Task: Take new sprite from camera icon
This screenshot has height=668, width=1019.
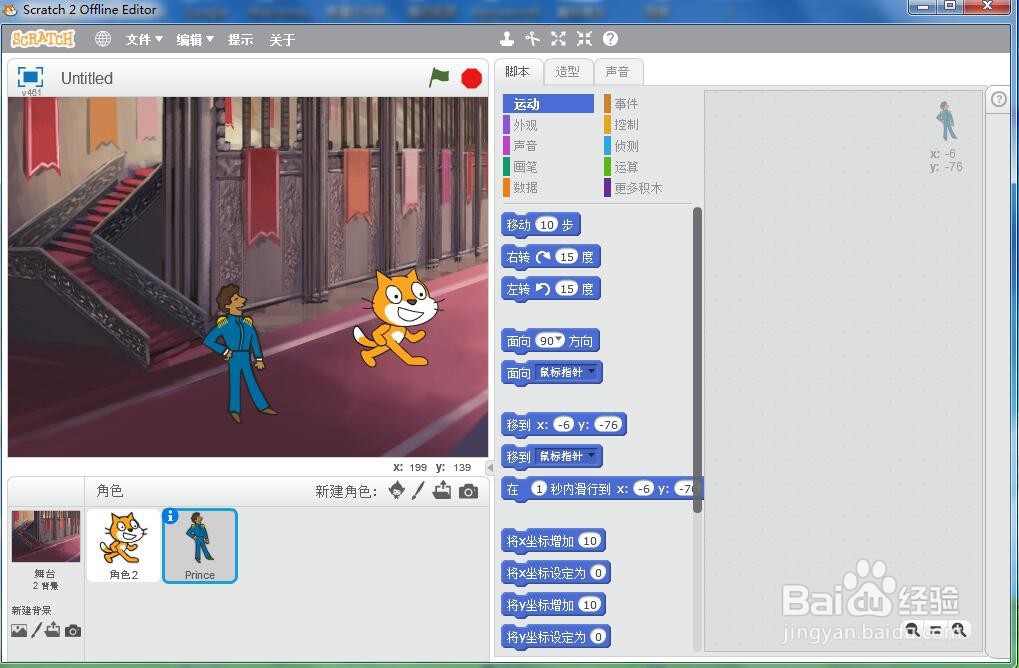Action: pyautogui.click(x=468, y=491)
